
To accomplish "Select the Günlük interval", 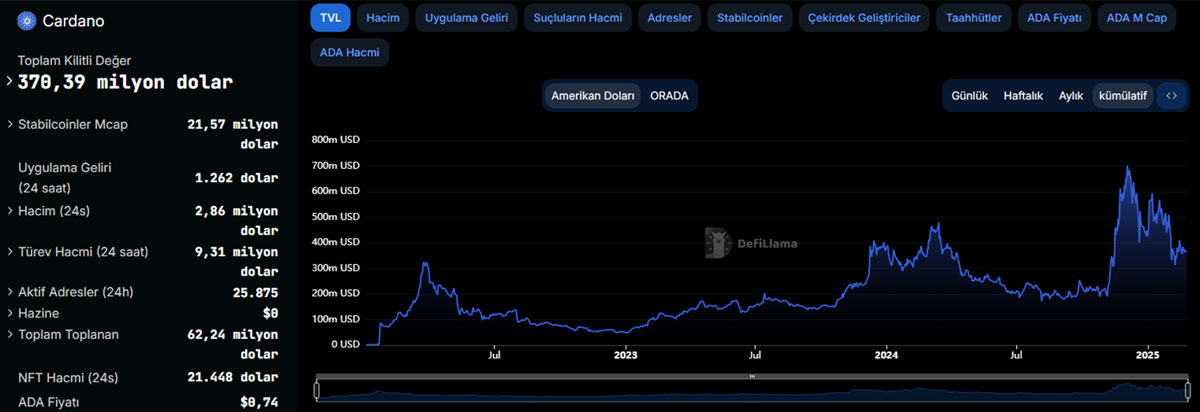I will [x=969, y=96].
